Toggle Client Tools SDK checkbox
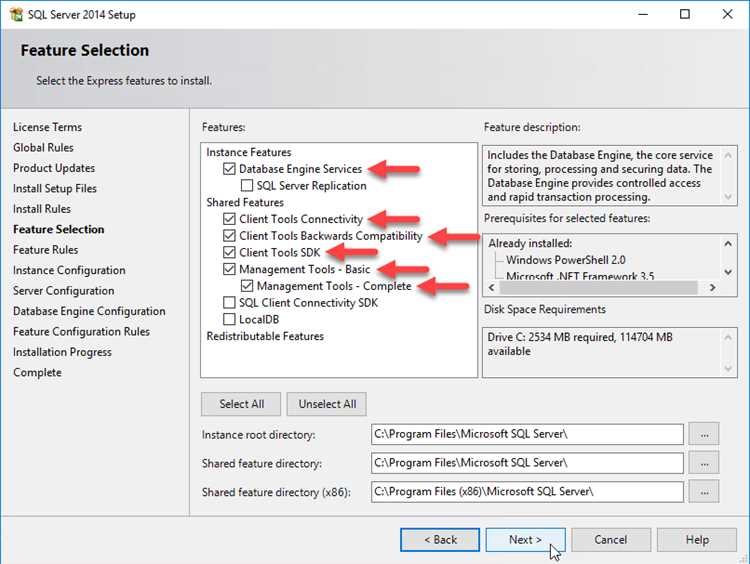Screen dimensions: 750x564 [x=229, y=253]
